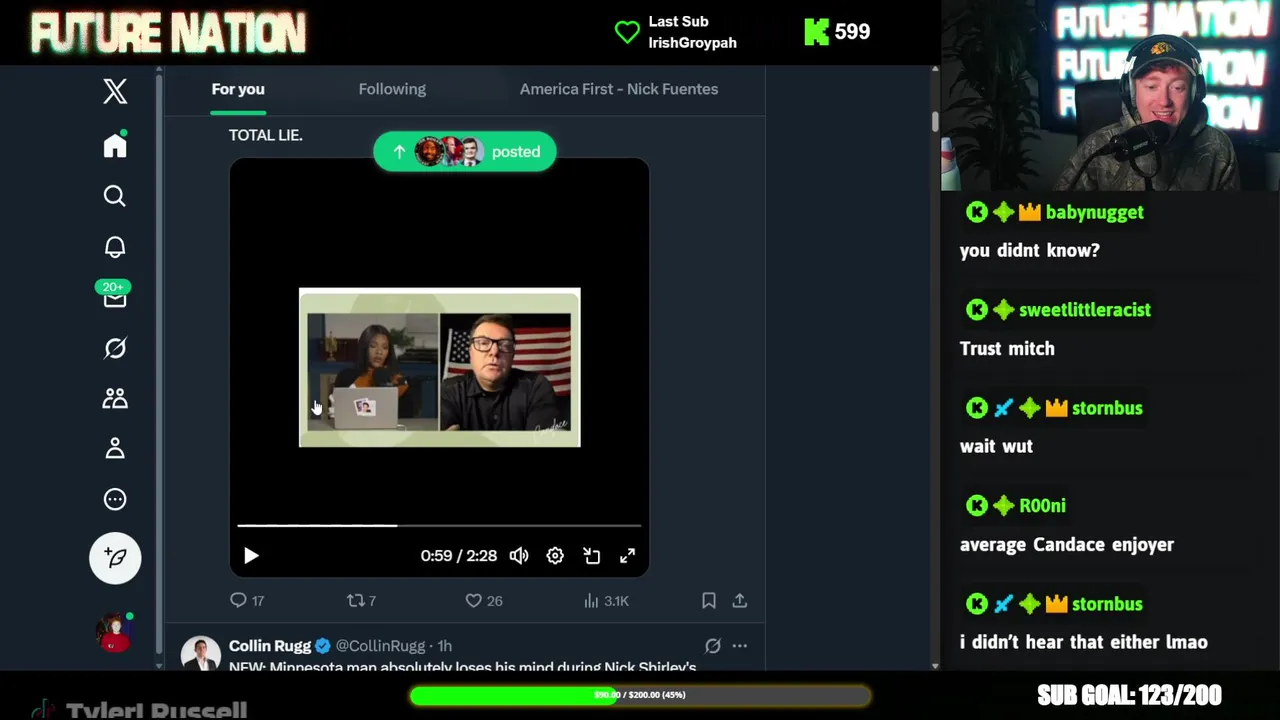The image size is (1280, 720).
Task: Repost the post with 7 reposts
Action: [361, 600]
